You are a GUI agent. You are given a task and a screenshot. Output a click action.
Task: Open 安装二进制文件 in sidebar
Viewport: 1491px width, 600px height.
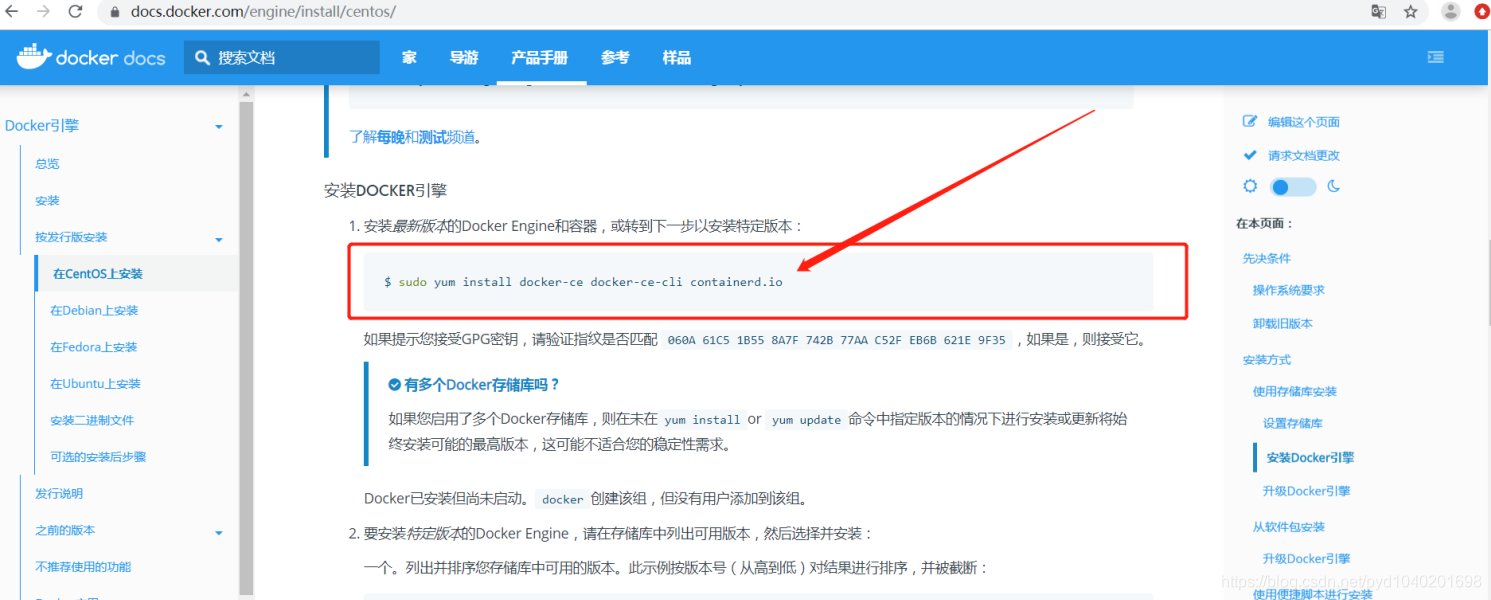[92, 421]
